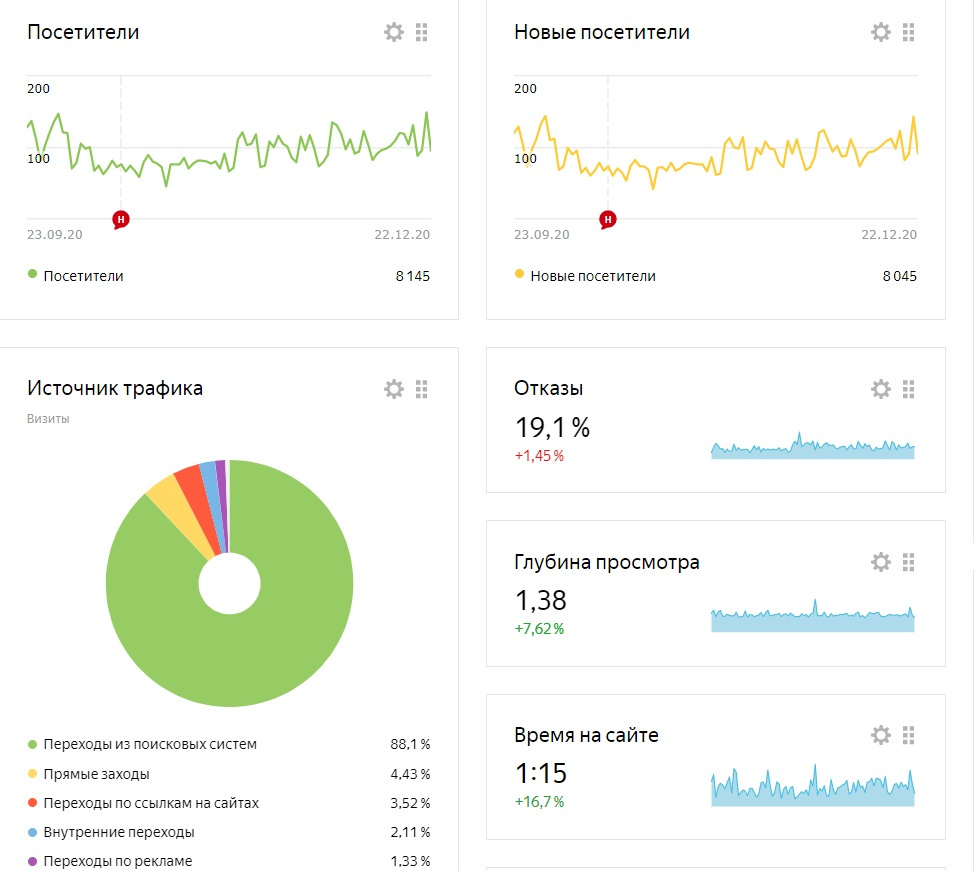
Task: Click yellow dot for Прямые заходы
Action: tap(32, 774)
